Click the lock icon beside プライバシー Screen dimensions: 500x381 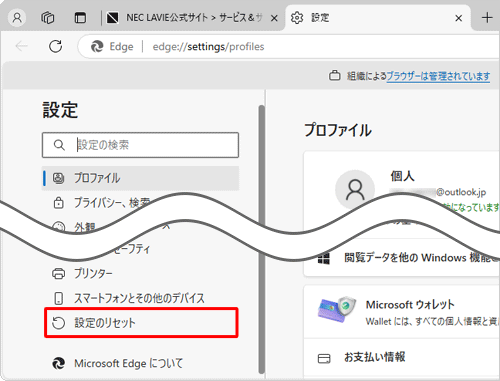(x=59, y=203)
